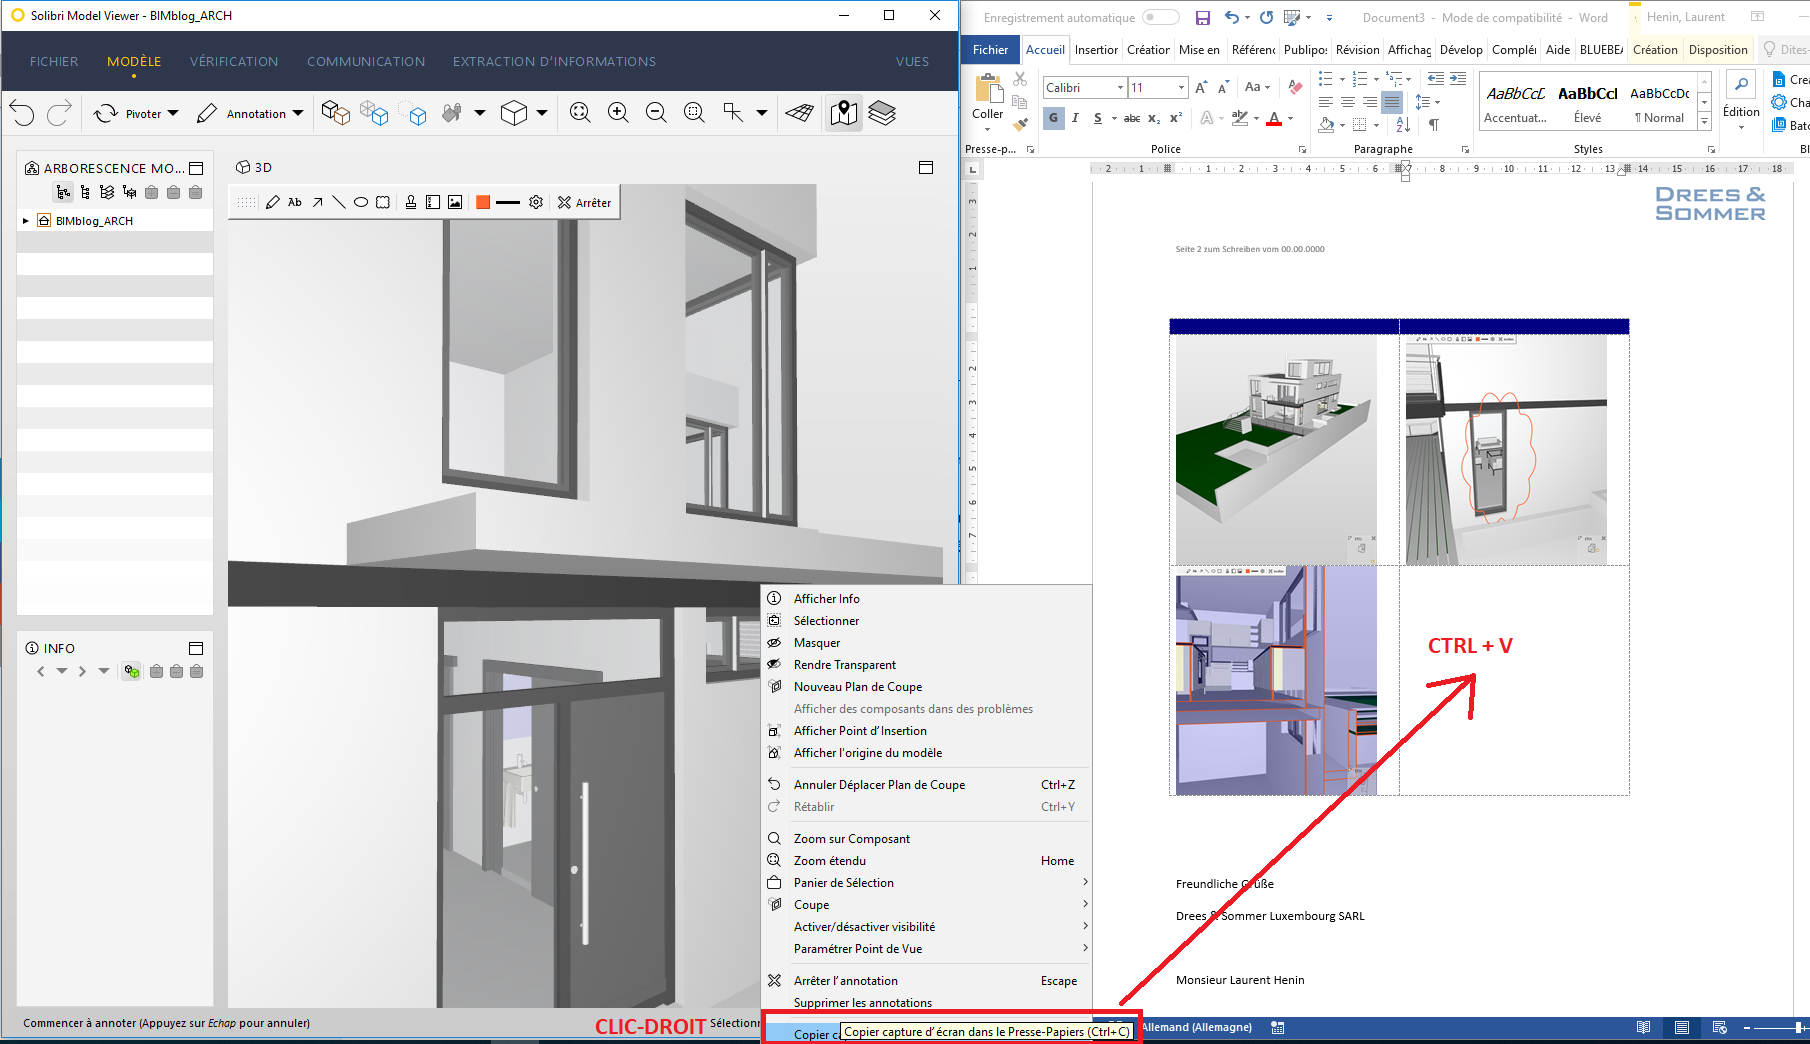
Task: Click the zoom out magnifier icon
Action: tap(656, 113)
